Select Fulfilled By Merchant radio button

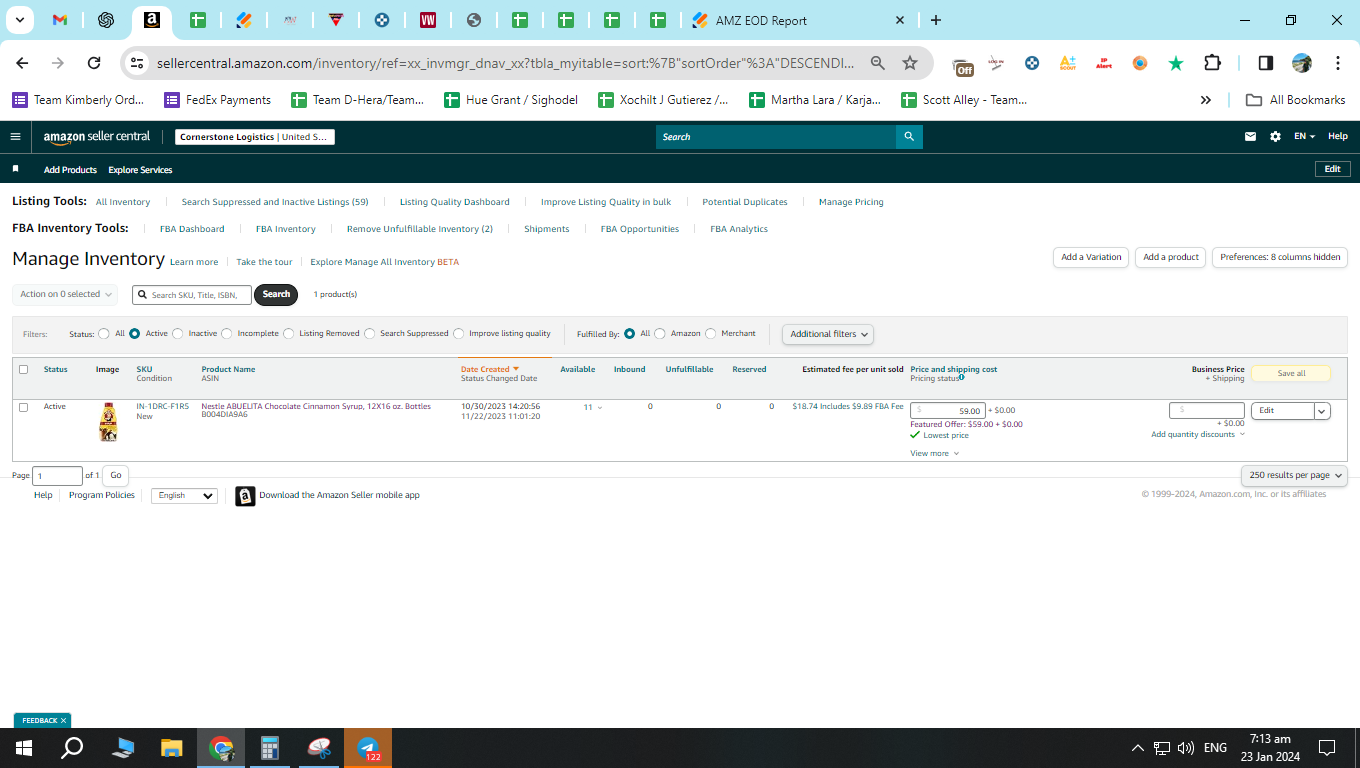tap(711, 334)
